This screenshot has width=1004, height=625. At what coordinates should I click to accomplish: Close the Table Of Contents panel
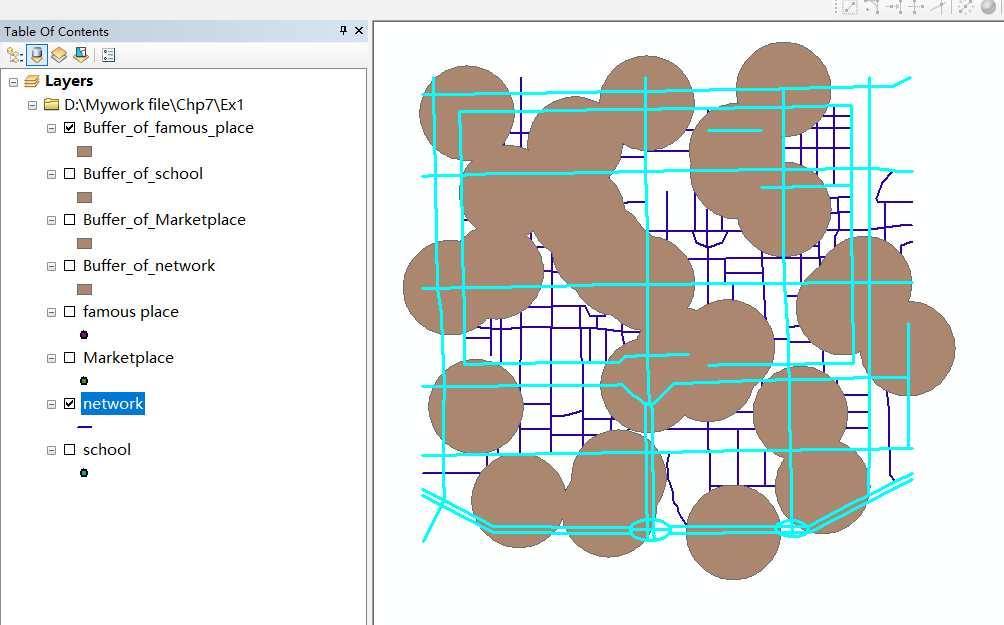[358, 31]
